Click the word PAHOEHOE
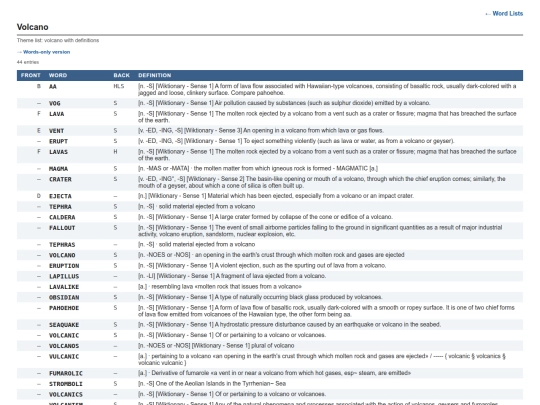 (64, 308)
